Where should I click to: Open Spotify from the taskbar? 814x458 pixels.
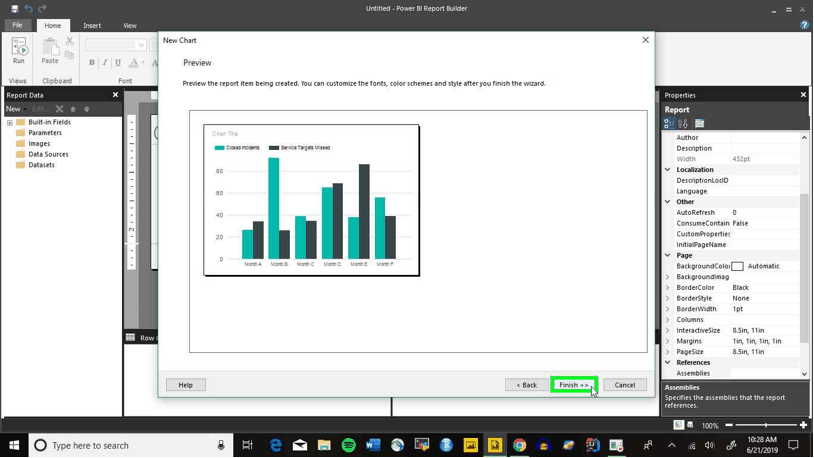(348, 445)
